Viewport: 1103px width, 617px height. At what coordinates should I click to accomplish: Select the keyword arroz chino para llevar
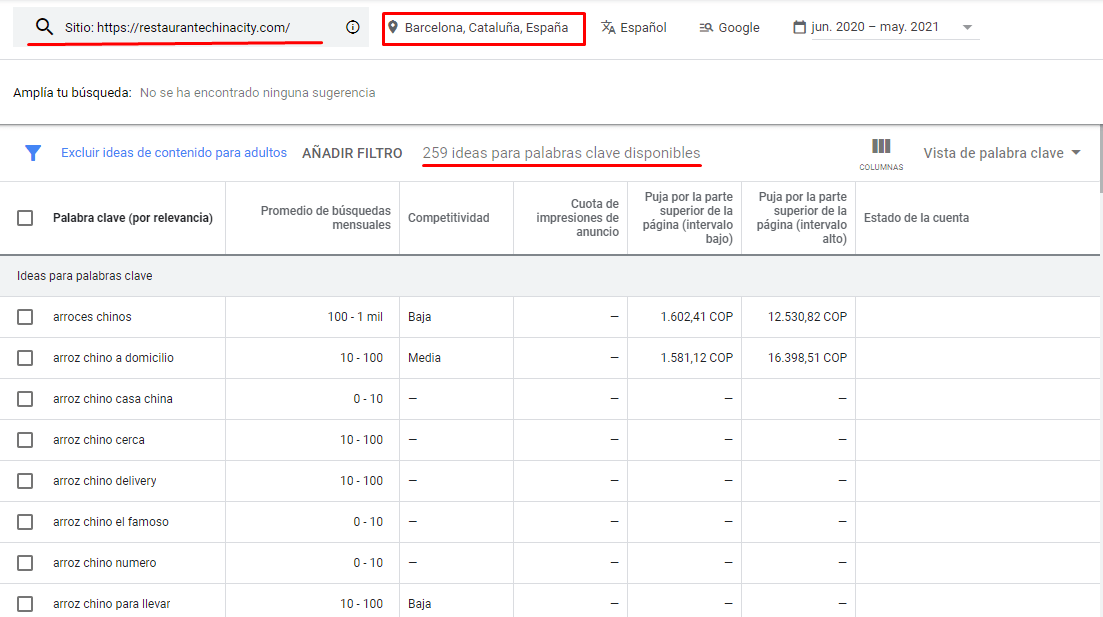tap(26, 603)
